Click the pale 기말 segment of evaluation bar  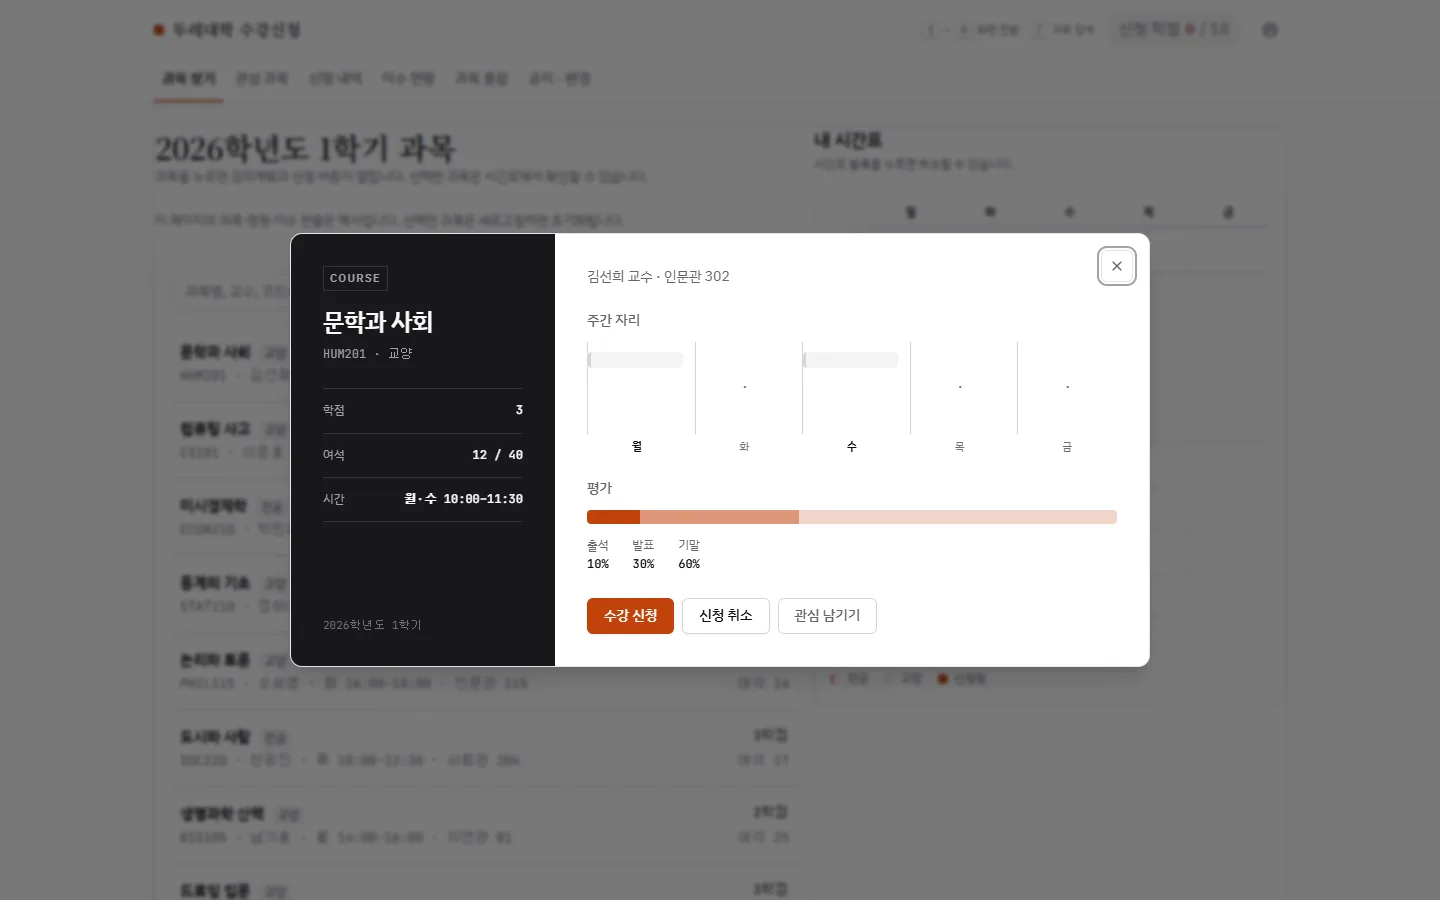click(958, 517)
